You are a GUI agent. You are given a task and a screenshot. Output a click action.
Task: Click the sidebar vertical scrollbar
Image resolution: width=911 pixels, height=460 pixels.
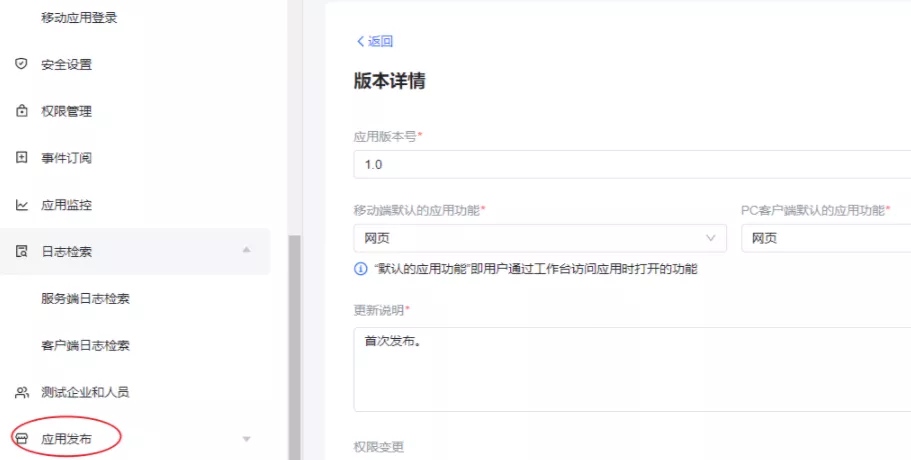pos(295,347)
